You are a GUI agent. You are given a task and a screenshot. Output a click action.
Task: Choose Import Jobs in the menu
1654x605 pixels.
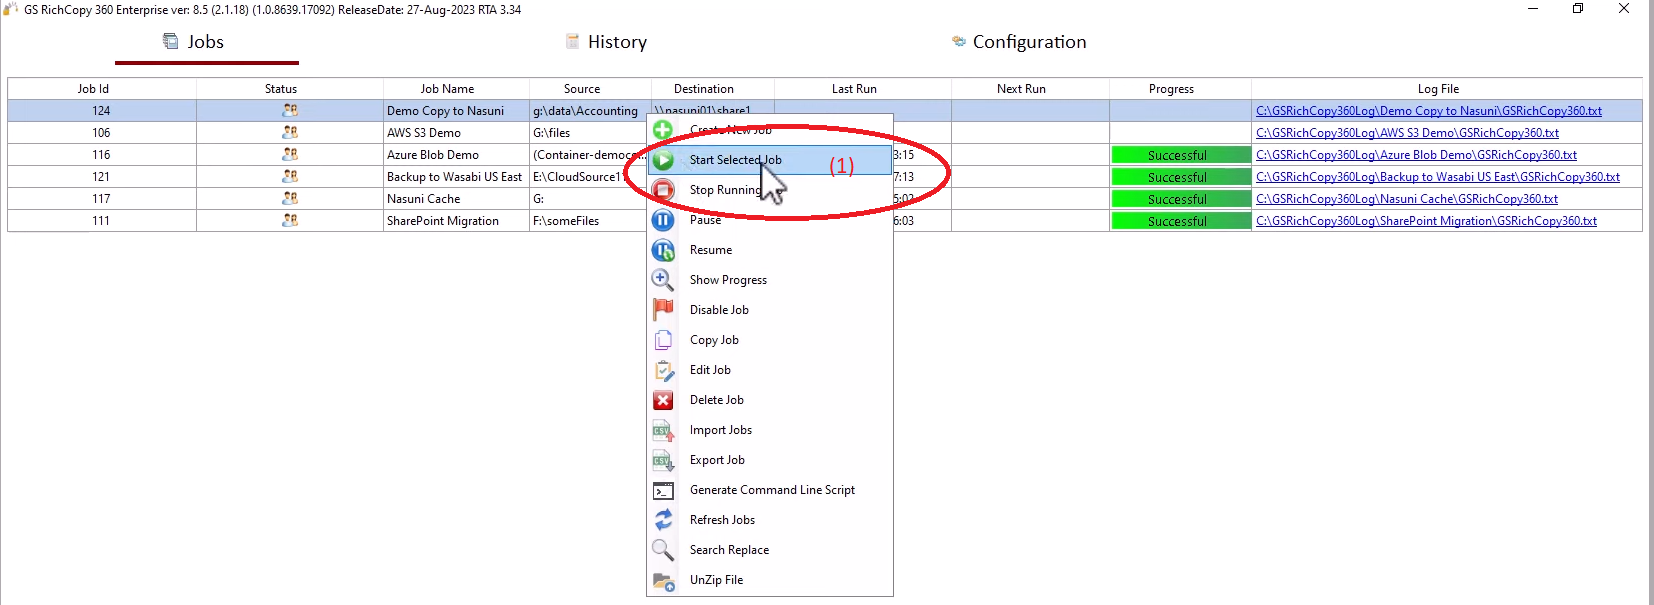point(720,430)
